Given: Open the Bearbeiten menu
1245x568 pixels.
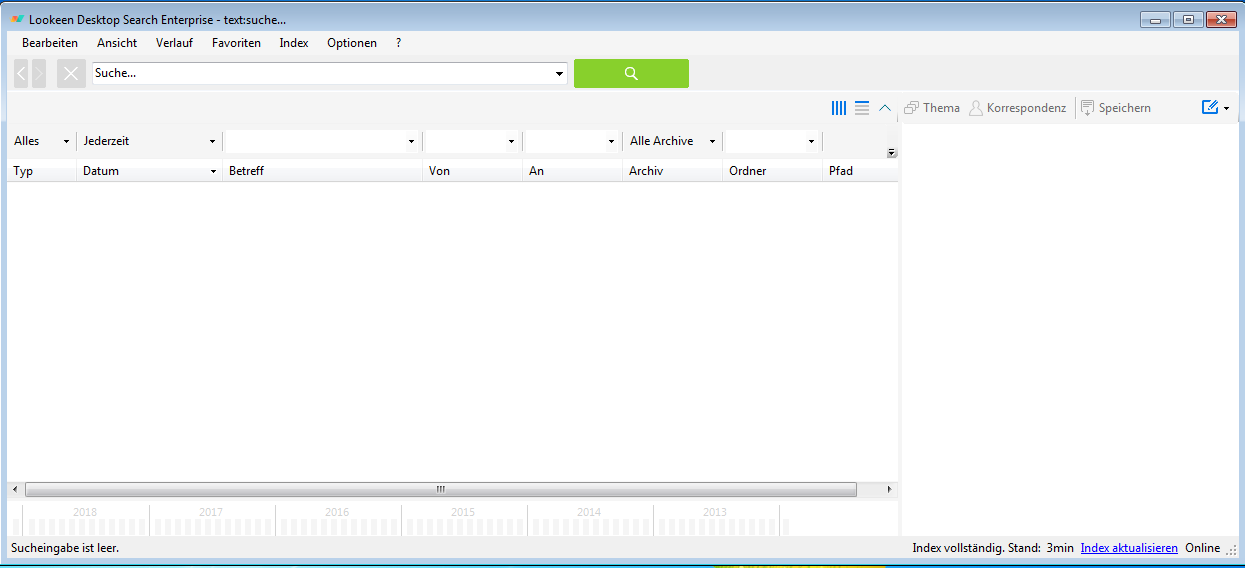Looking at the screenshot, I should pyautogui.click(x=50, y=43).
